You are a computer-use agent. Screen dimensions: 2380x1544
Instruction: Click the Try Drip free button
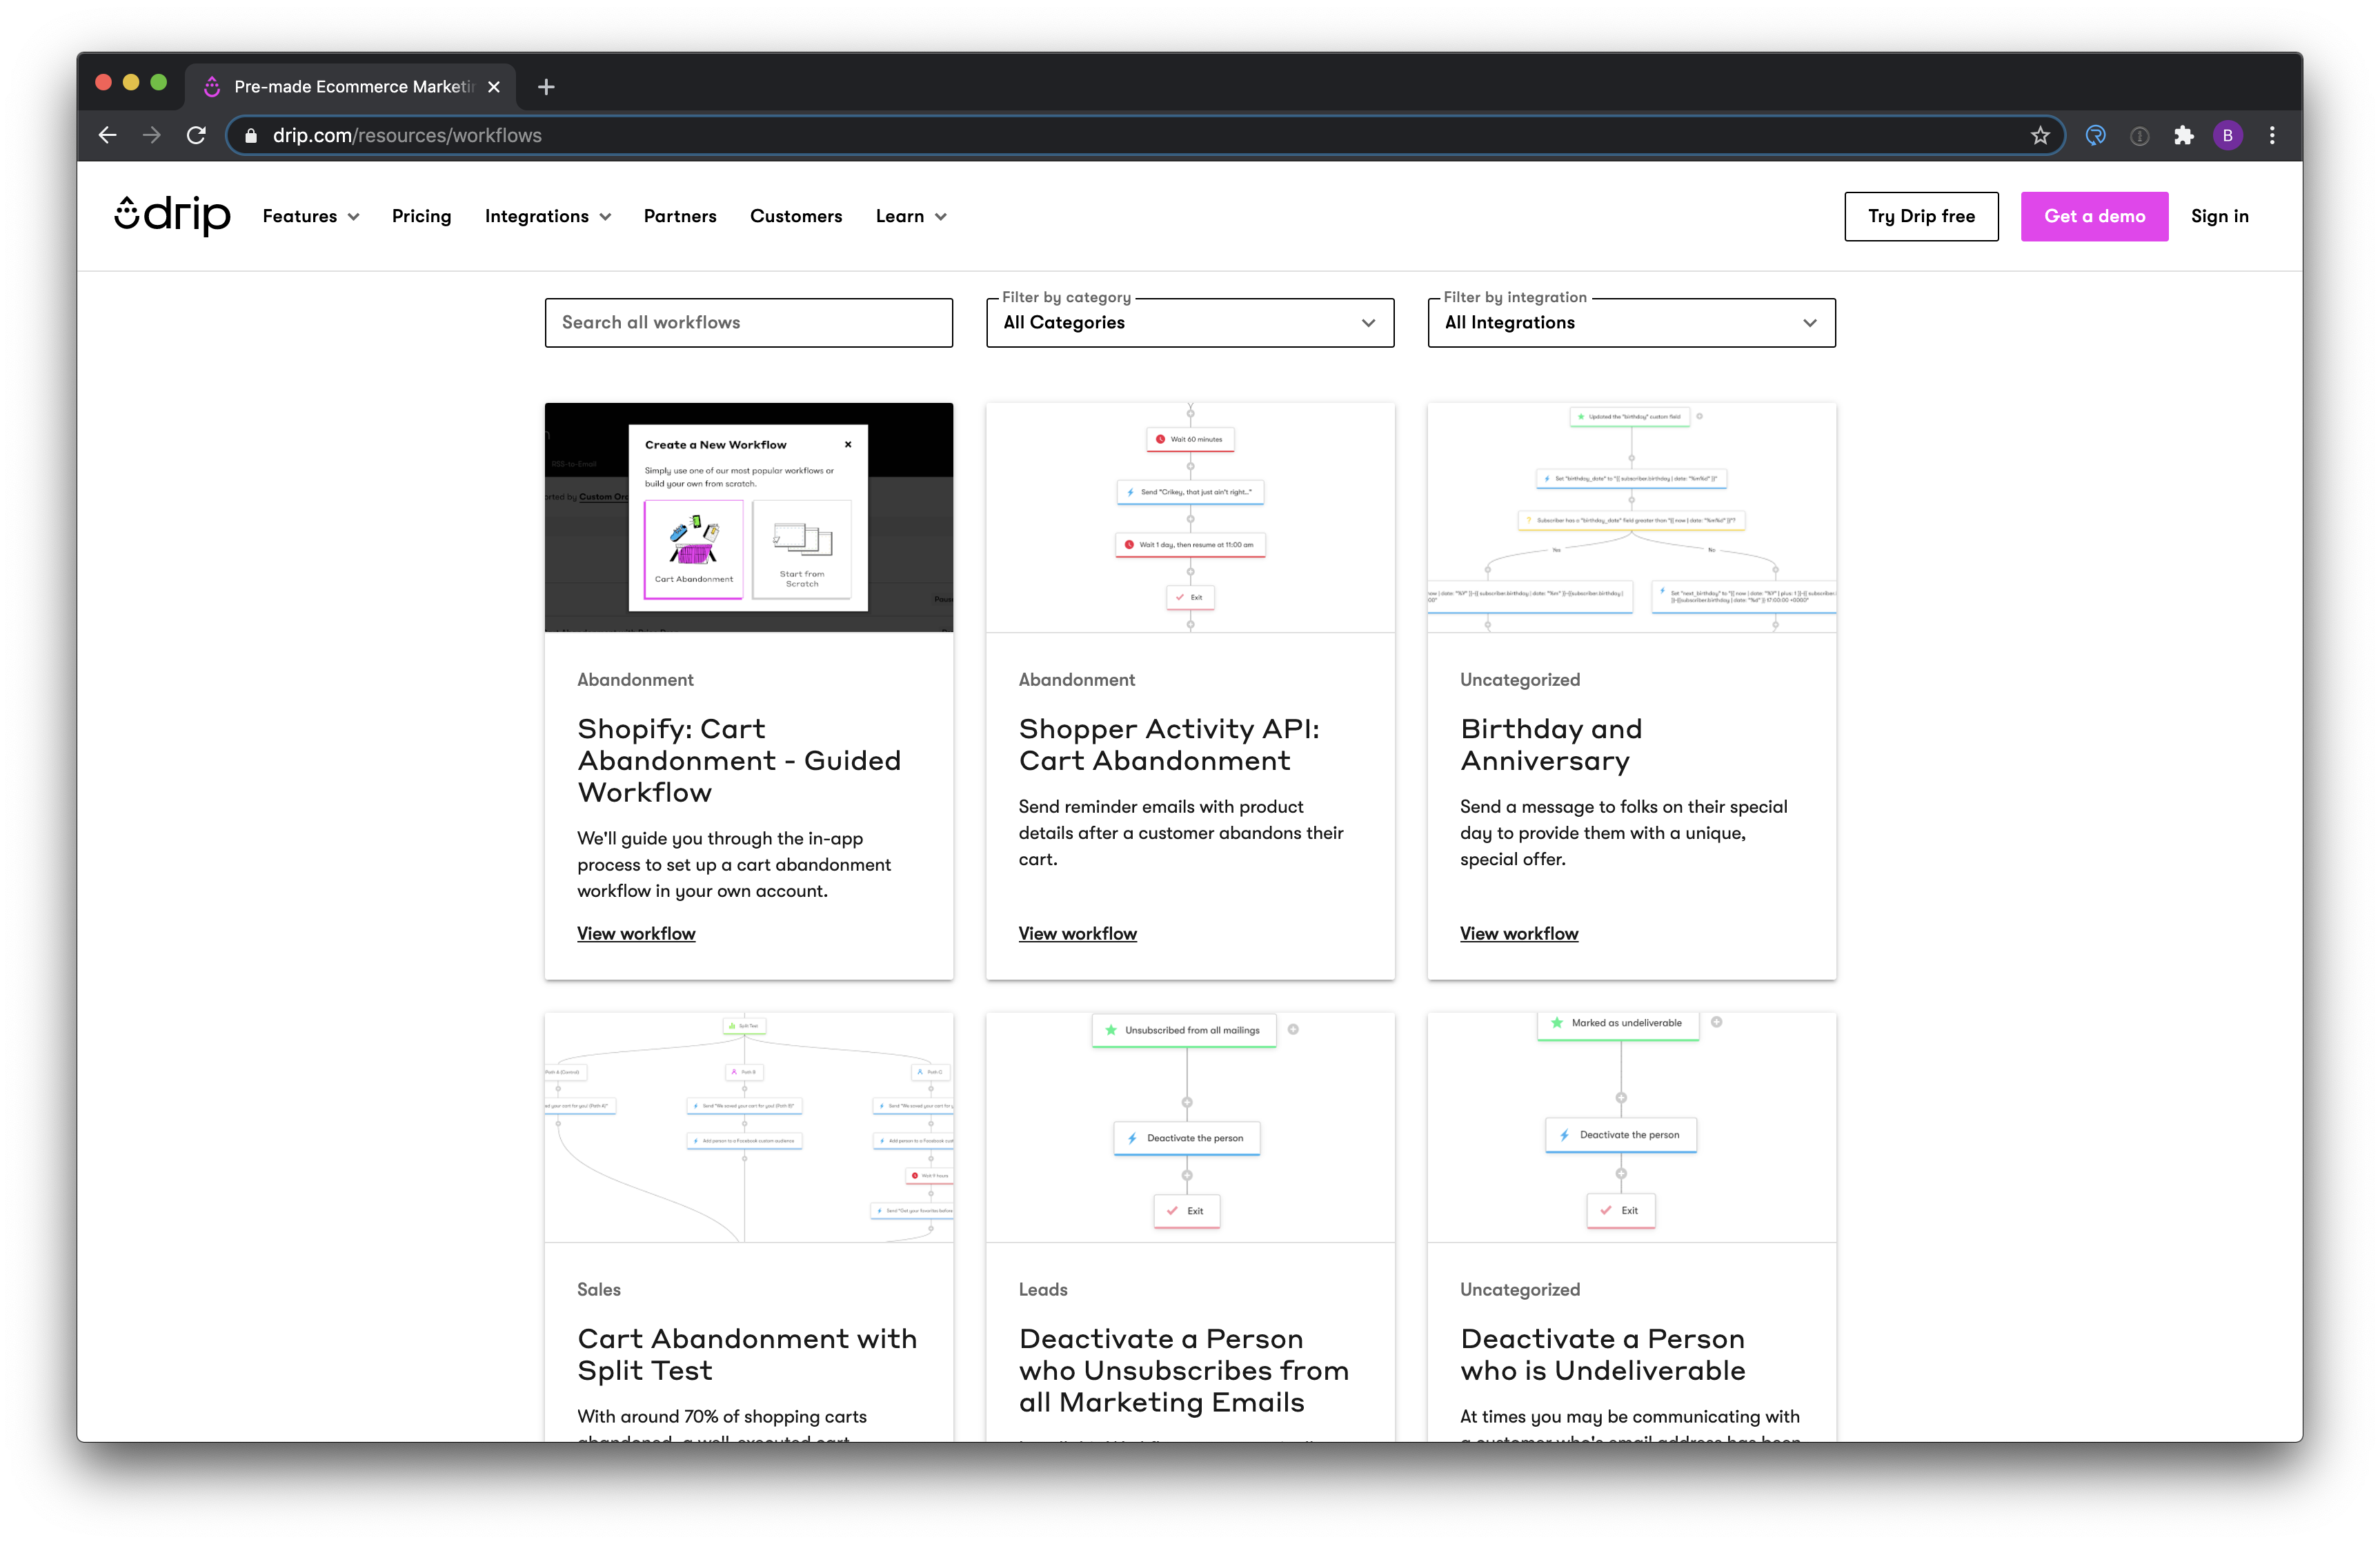[x=1921, y=216]
